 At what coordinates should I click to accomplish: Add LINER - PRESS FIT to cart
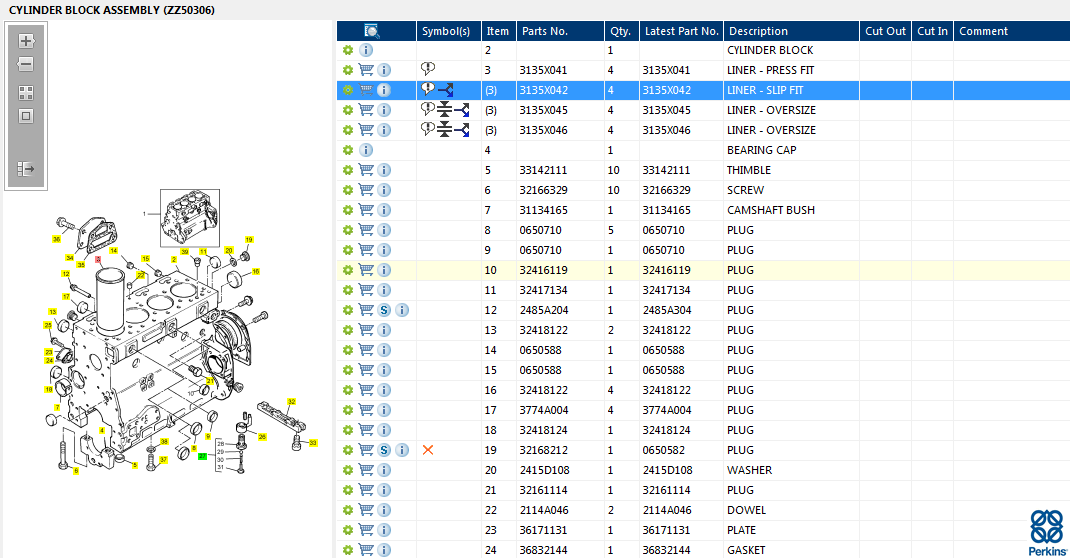click(x=366, y=70)
